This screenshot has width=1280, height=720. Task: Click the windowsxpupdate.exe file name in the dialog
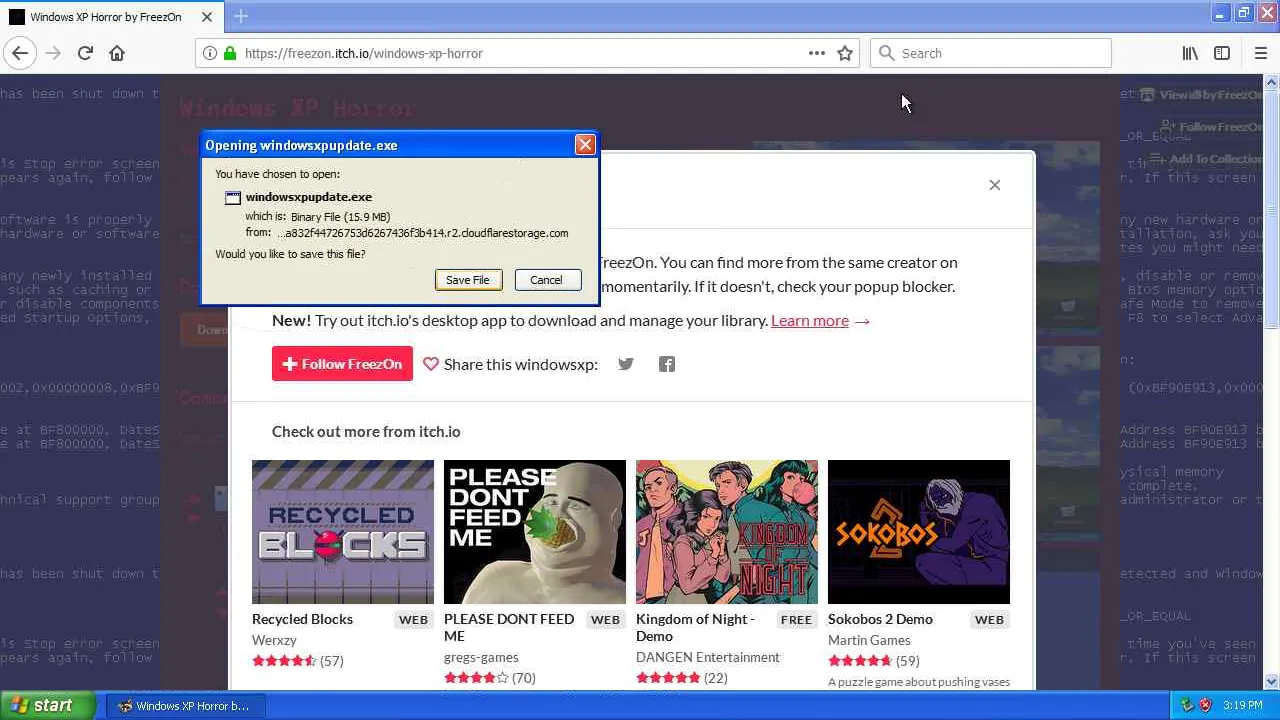pos(309,197)
